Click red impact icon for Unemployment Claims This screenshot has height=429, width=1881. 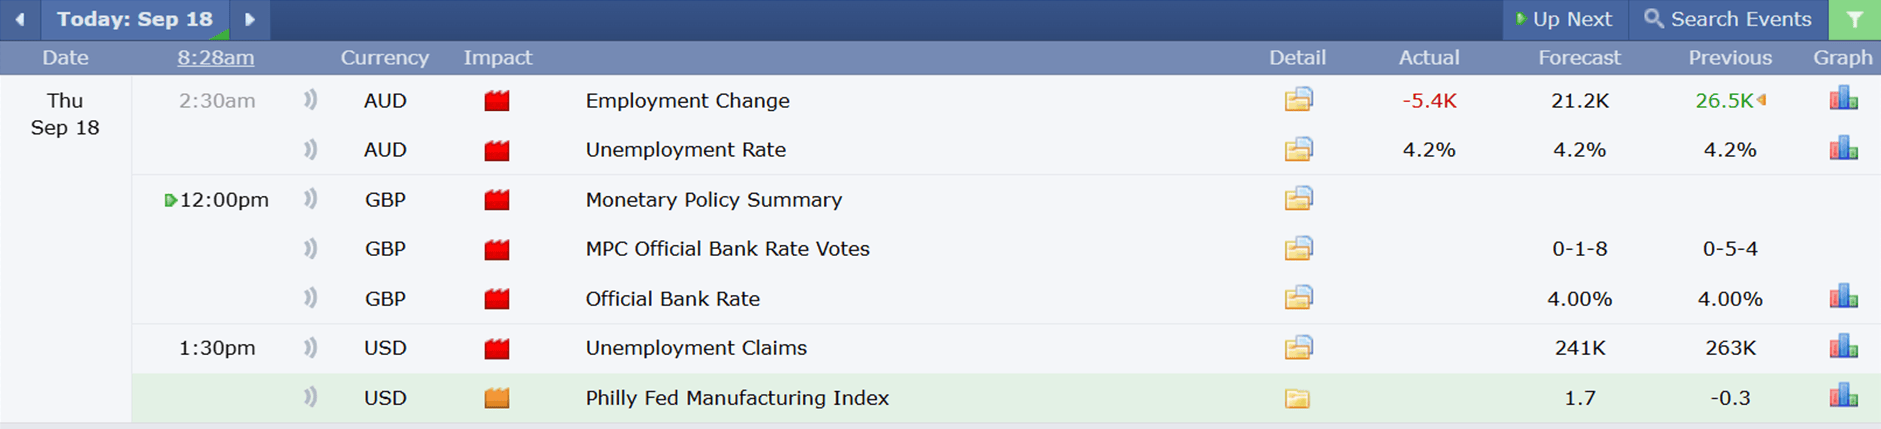point(497,348)
